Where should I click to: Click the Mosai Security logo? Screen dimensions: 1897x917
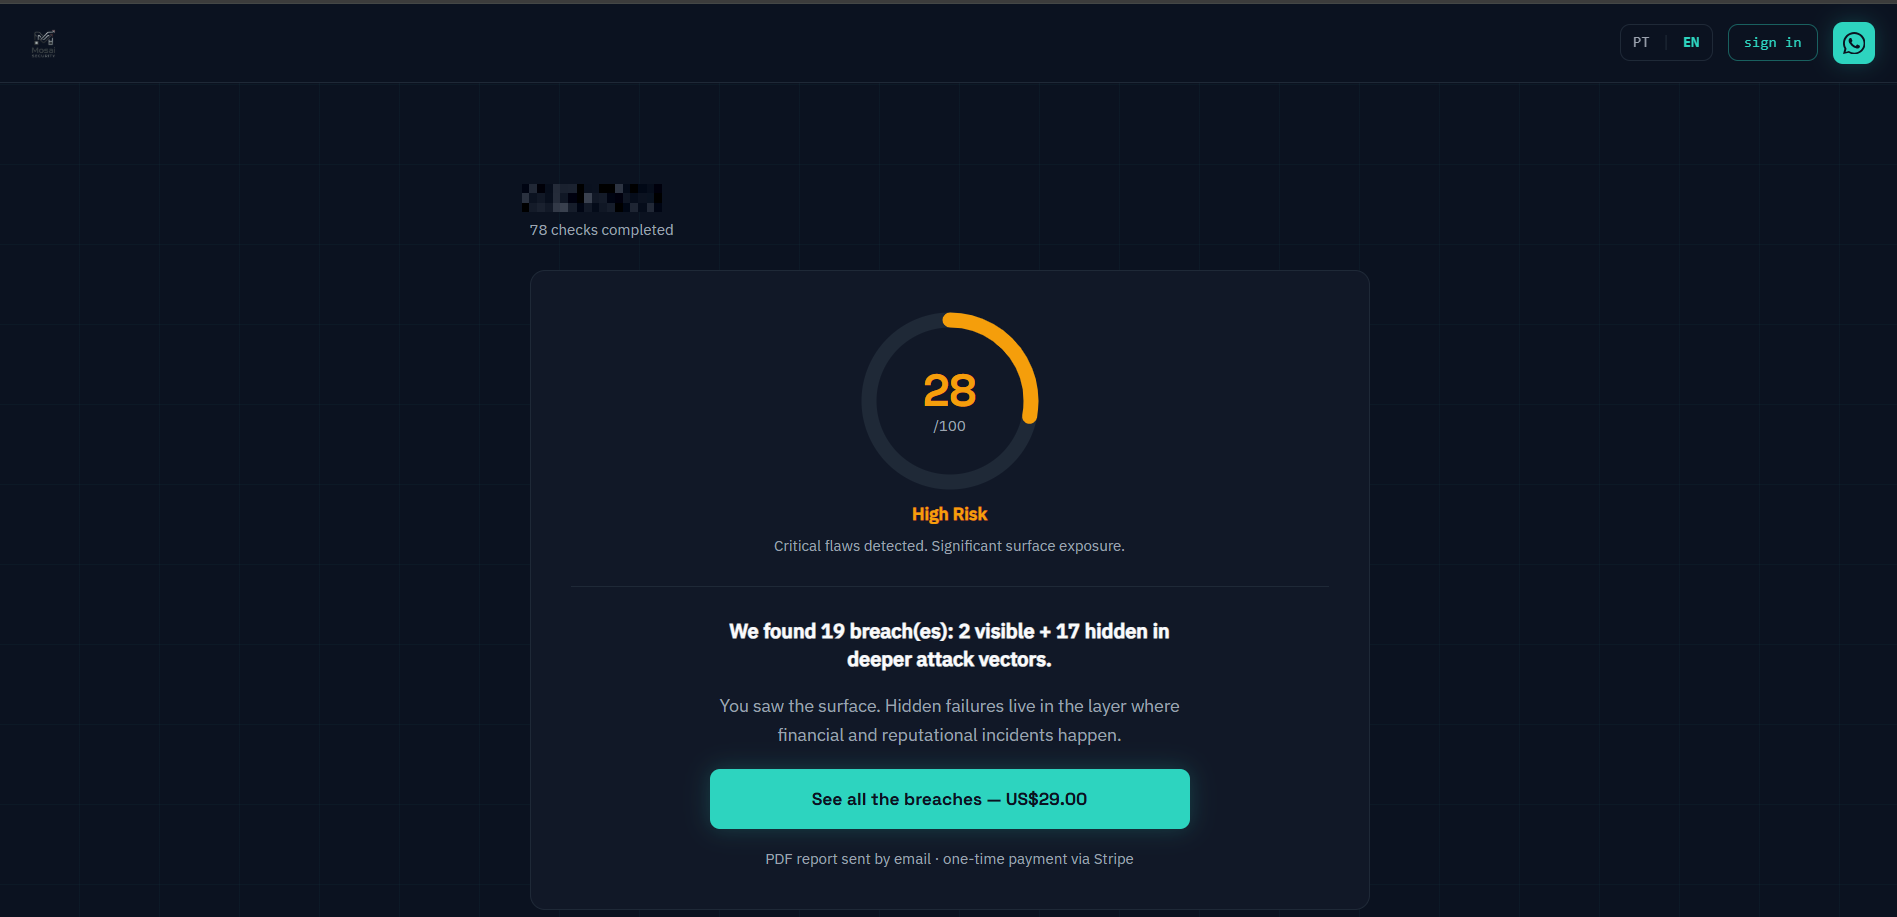(x=43, y=43)
